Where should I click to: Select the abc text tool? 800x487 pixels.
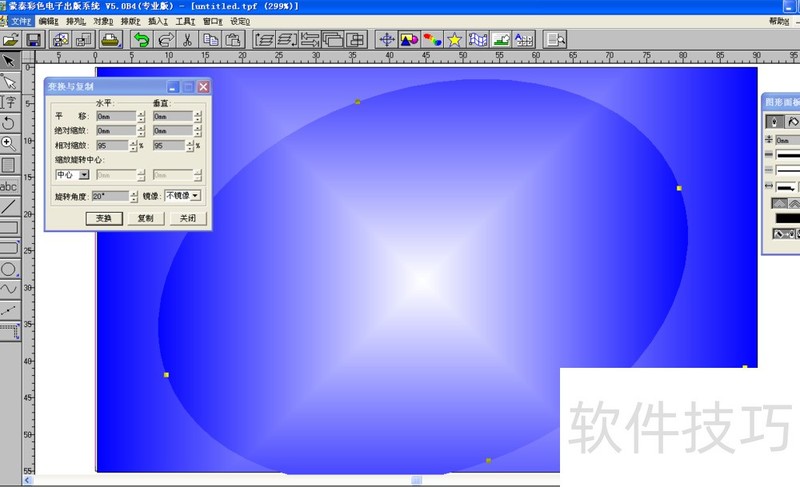tap(9, 186)
